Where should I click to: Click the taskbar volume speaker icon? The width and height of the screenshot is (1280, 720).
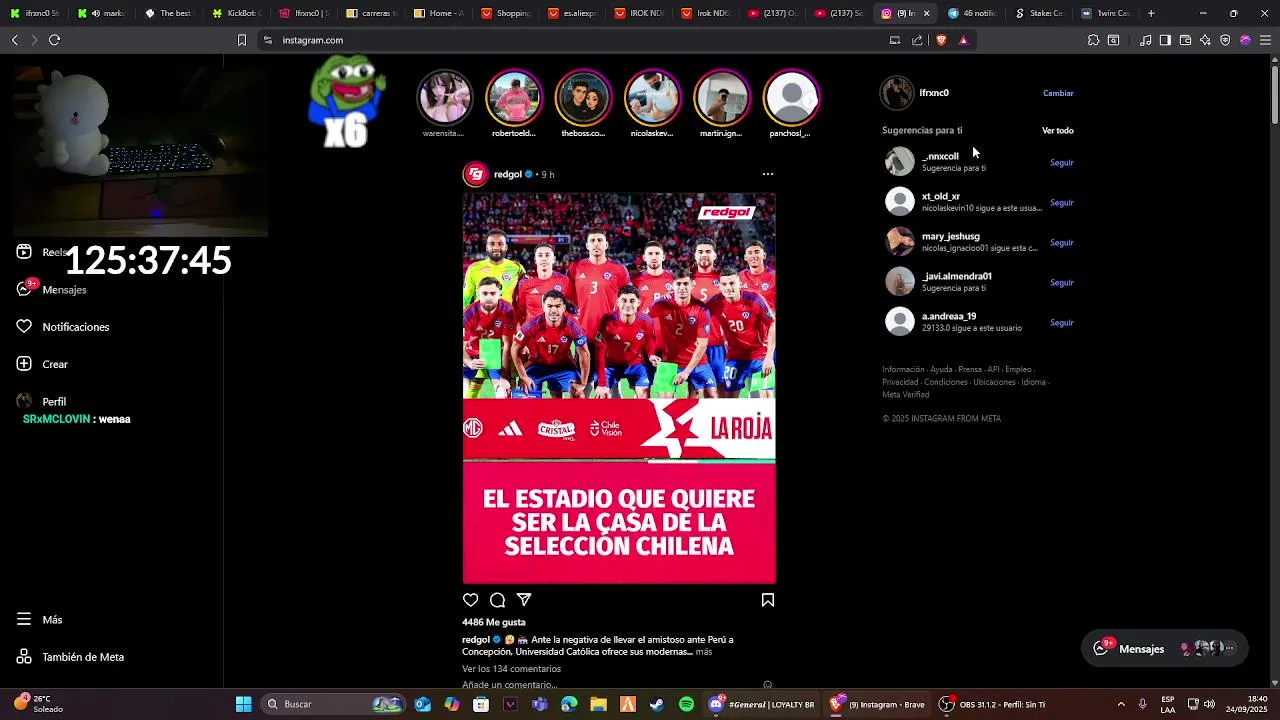(1209, 704)
